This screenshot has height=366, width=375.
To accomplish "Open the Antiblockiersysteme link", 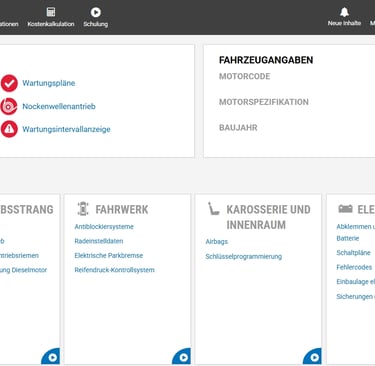I will (104, 227).
